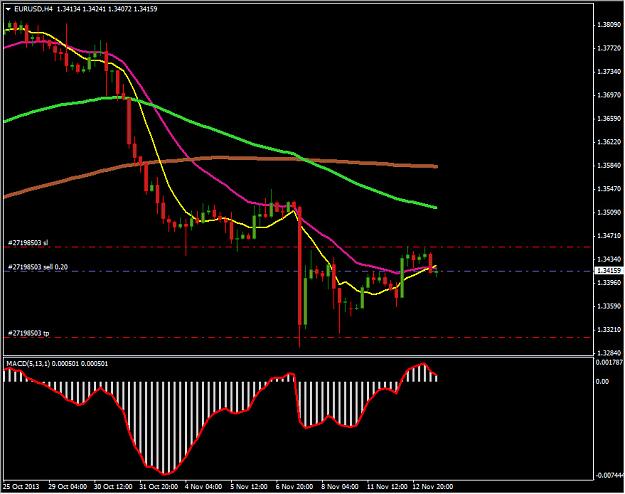Click the 6 Nov 20:00 time label

[295, 486]
